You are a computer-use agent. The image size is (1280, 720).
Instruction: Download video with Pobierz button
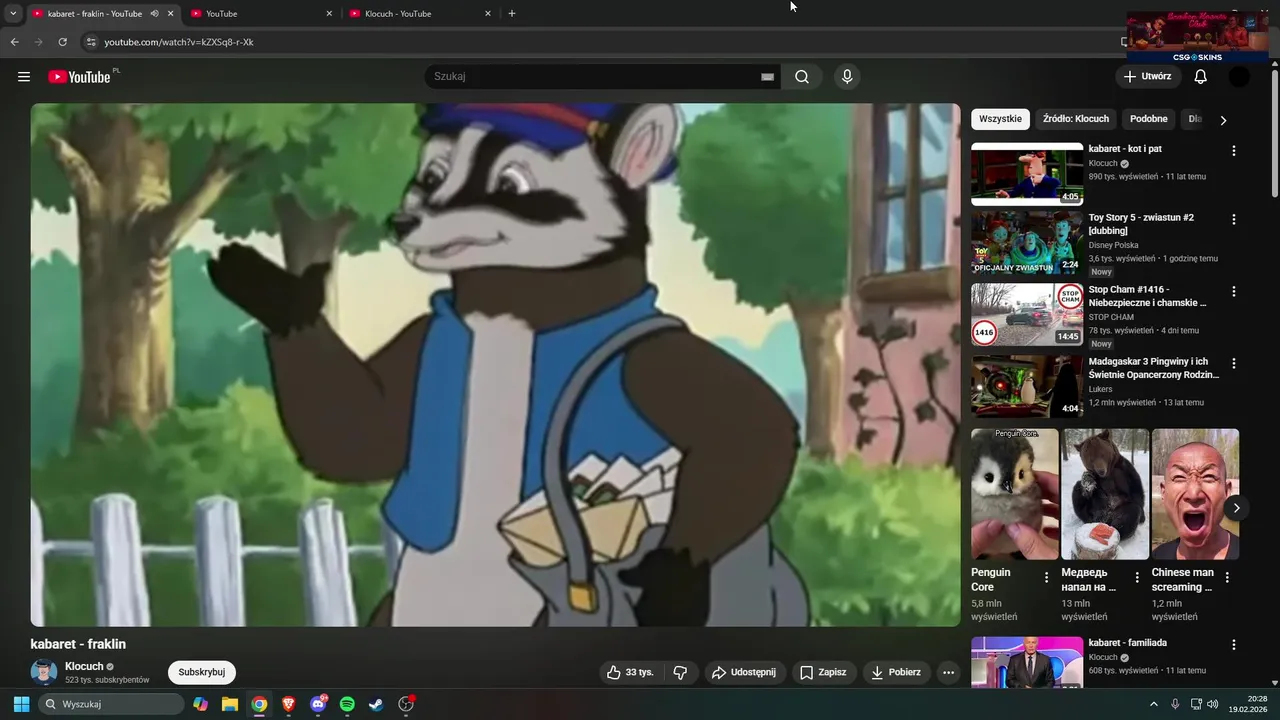[896, 673]
